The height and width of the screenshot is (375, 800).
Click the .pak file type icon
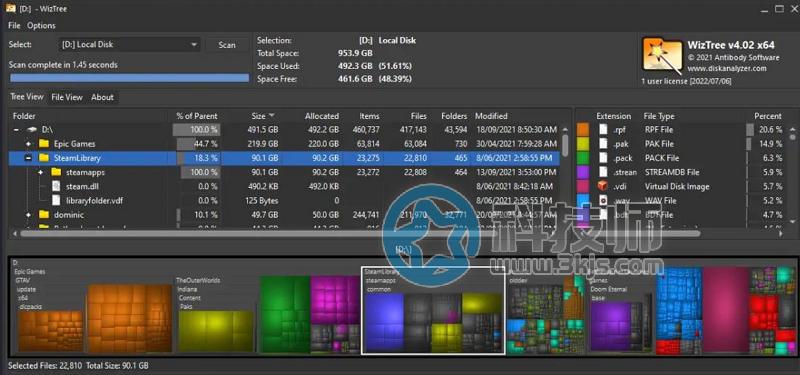pos(604,144)
